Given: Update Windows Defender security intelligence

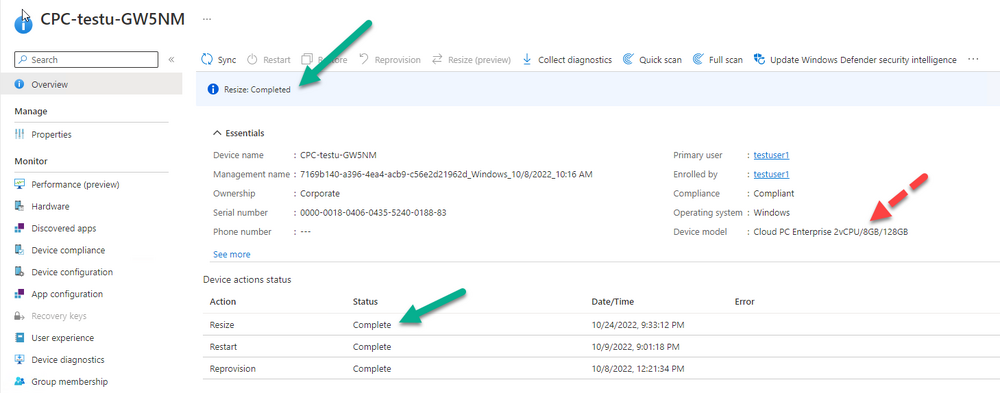Looking at the screenshot, I should point(855,59).
